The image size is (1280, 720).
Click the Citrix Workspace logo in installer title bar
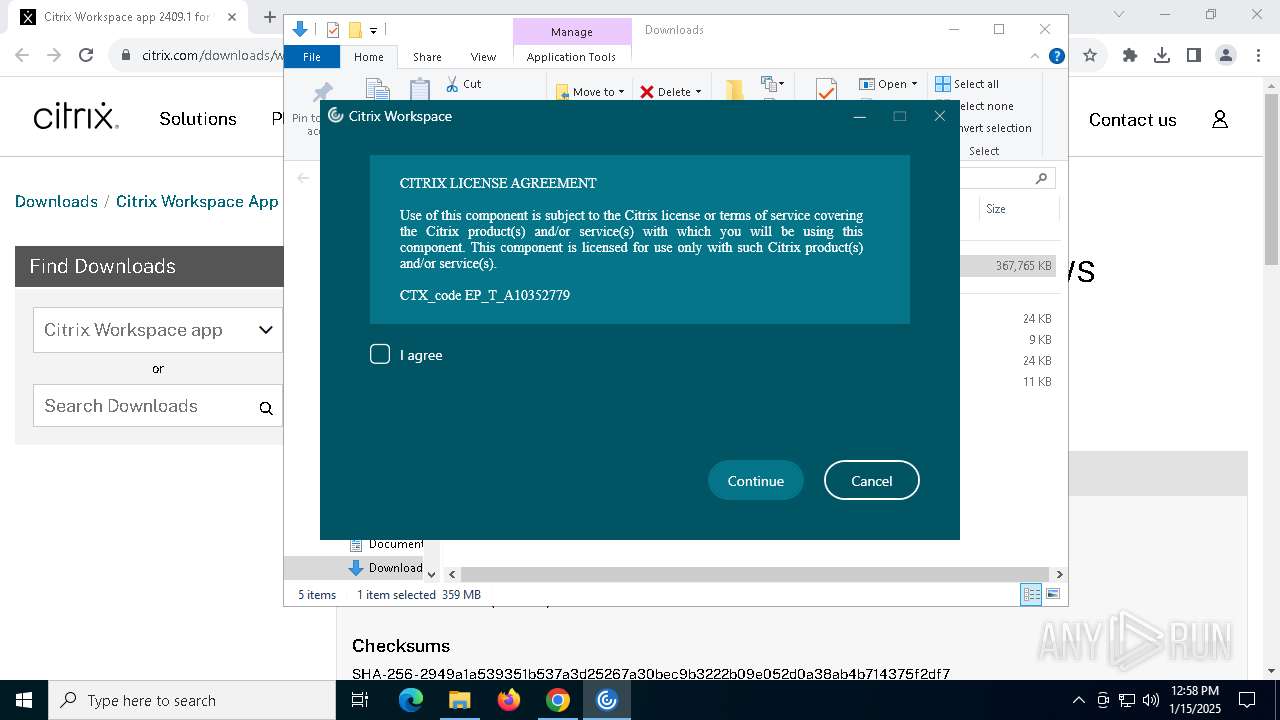coord(336,116)
